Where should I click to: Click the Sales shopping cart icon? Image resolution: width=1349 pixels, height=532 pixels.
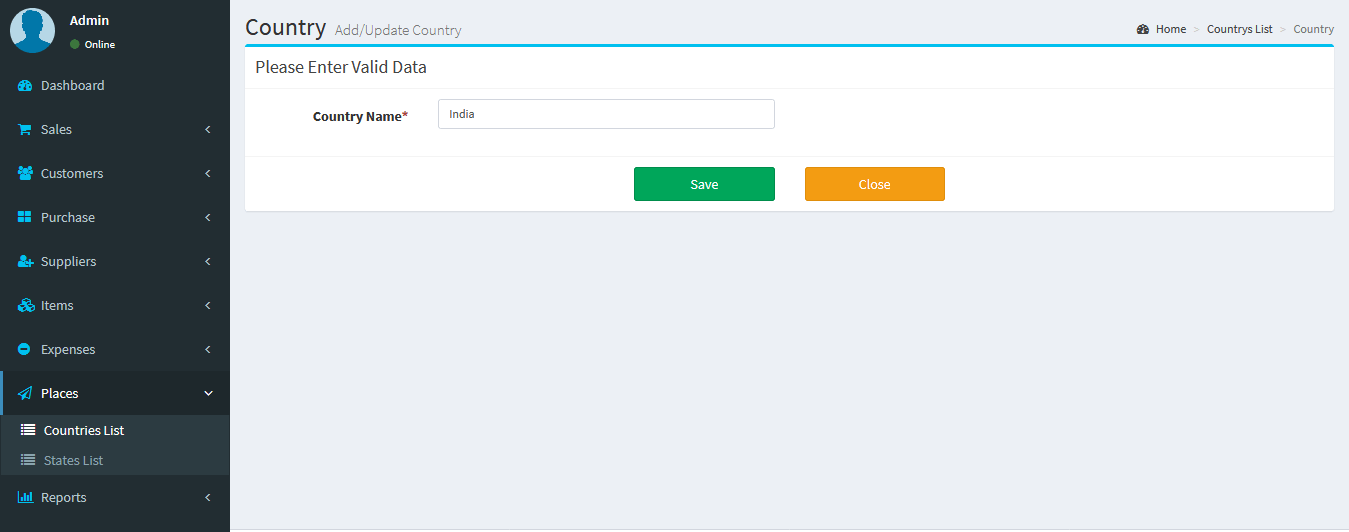25,130
